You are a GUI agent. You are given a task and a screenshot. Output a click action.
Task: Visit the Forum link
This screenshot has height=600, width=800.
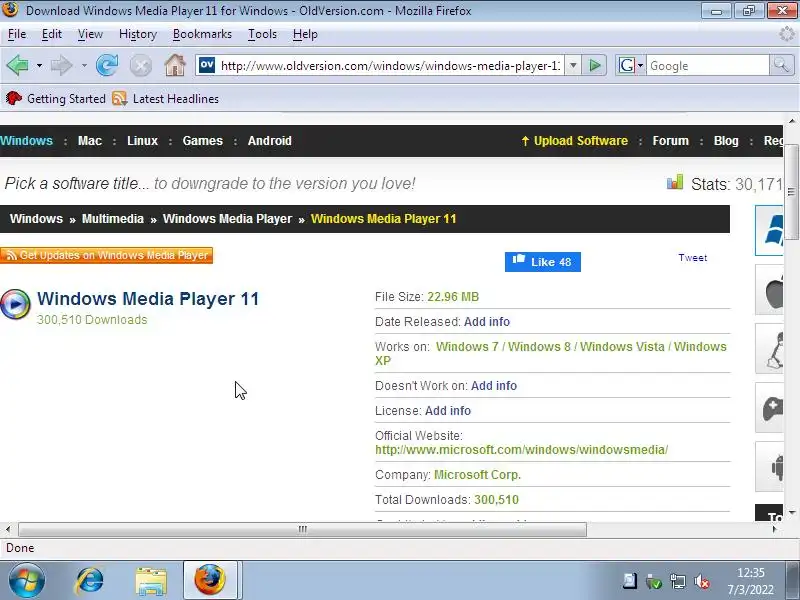point(670,141)
